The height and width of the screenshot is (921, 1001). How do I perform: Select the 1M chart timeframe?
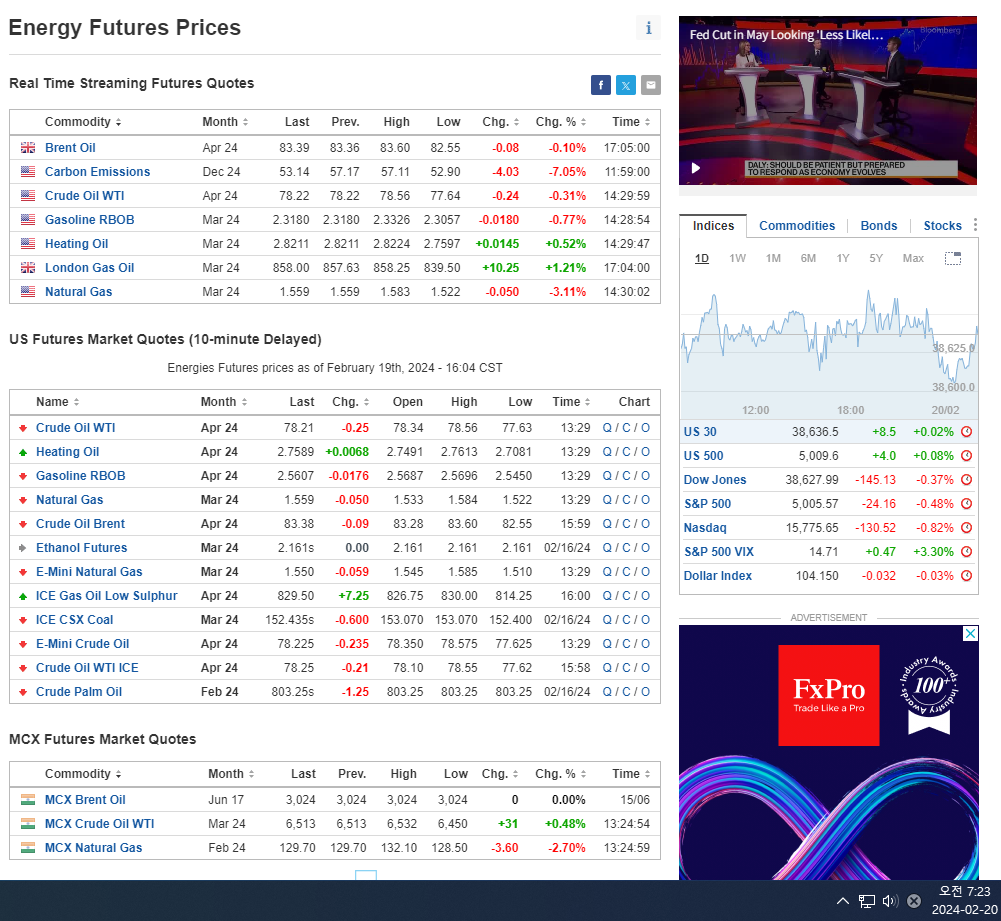pos(773,258)
